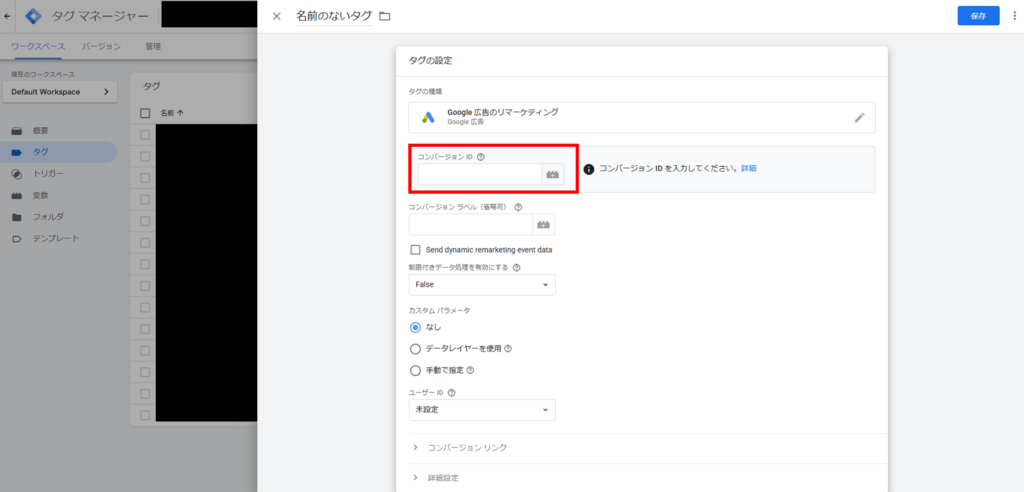The width and height of the screenshot is (1024, 492).
Task: Select the なし radio button
Action: [415, 327]
